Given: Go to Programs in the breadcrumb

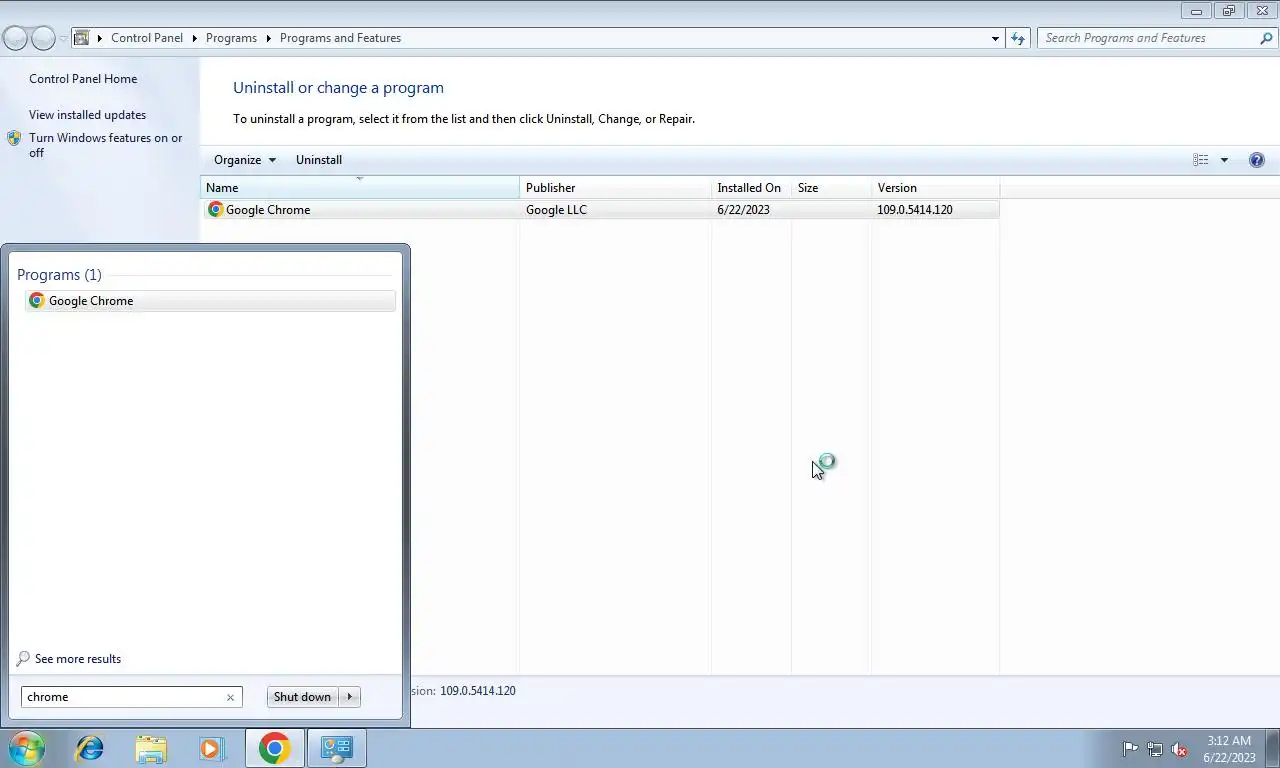Looking at the screenshot, I should (x=231, y=38).
